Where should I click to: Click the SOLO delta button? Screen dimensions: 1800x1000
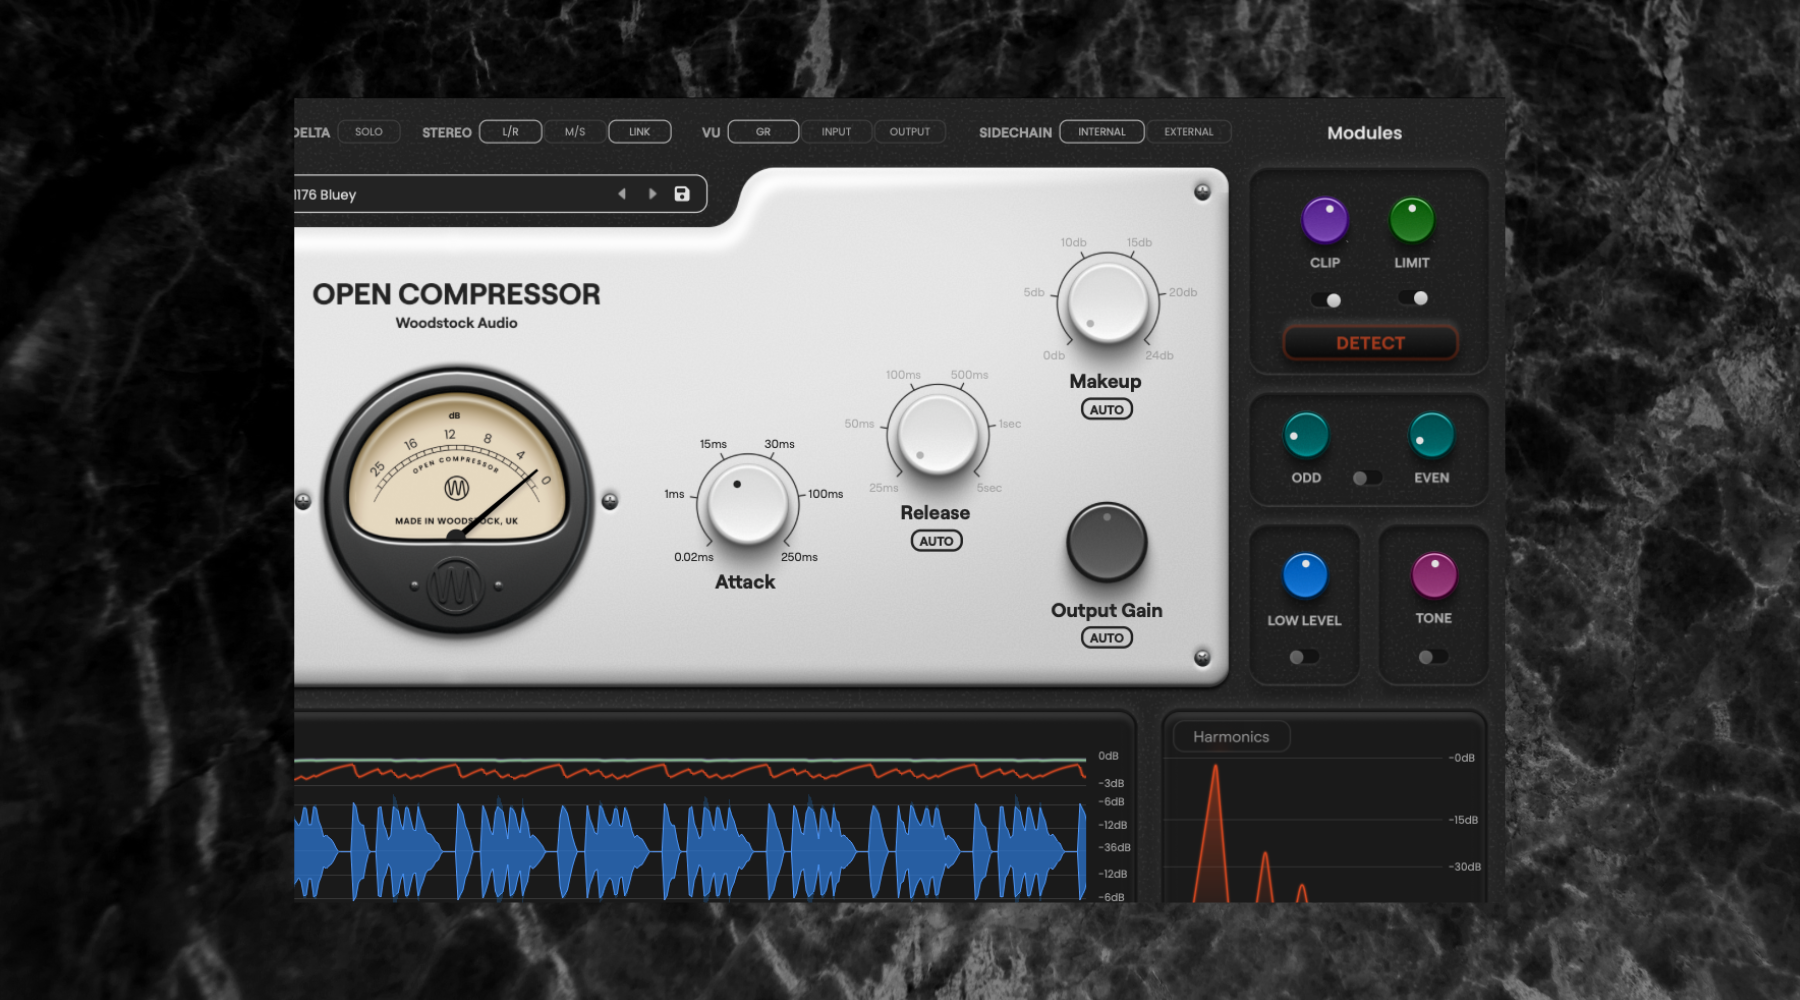coord(369,132)
